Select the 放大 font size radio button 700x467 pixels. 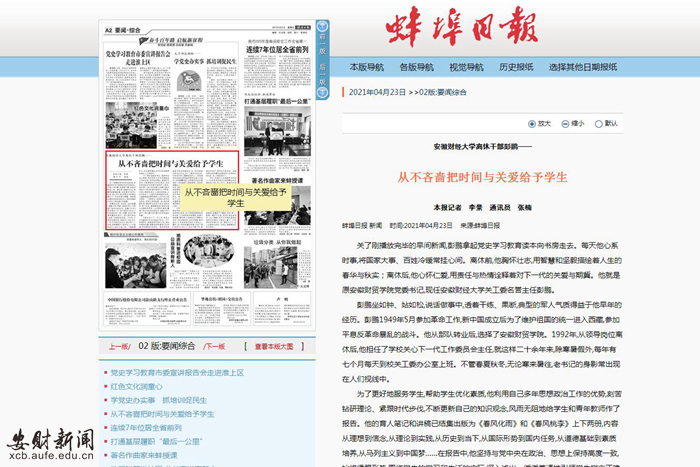coord(533,123)
